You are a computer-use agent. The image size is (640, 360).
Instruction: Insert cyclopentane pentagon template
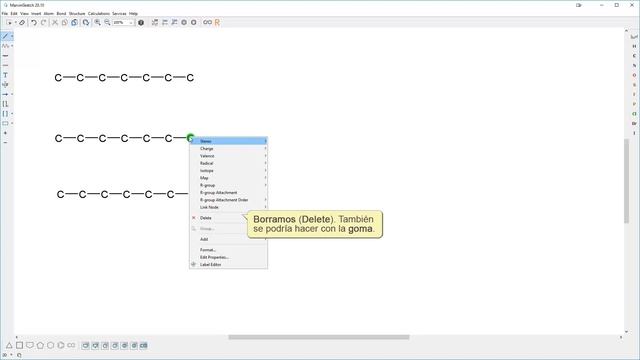click(40, 345)
